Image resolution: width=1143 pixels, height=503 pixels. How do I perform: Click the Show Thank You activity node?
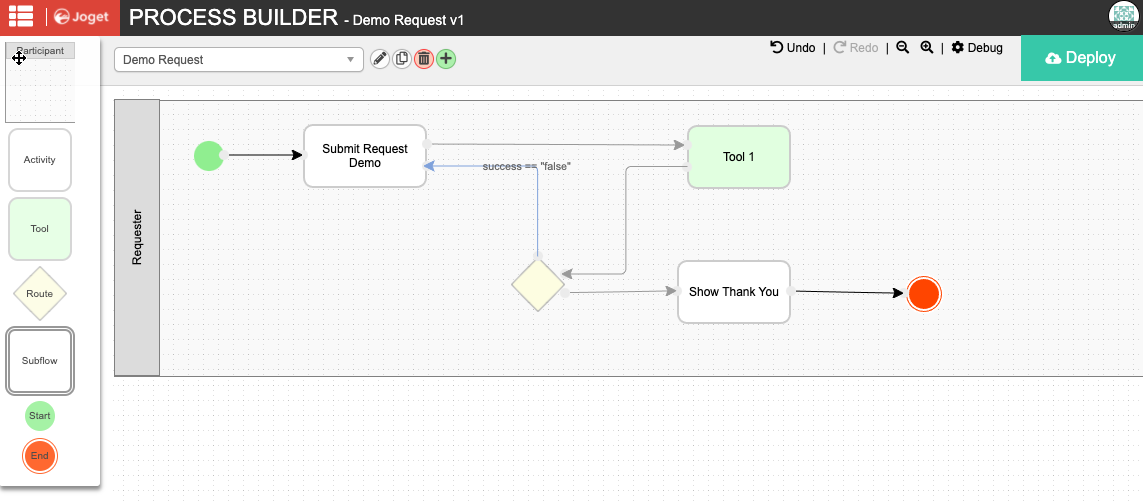coord(734,292)
